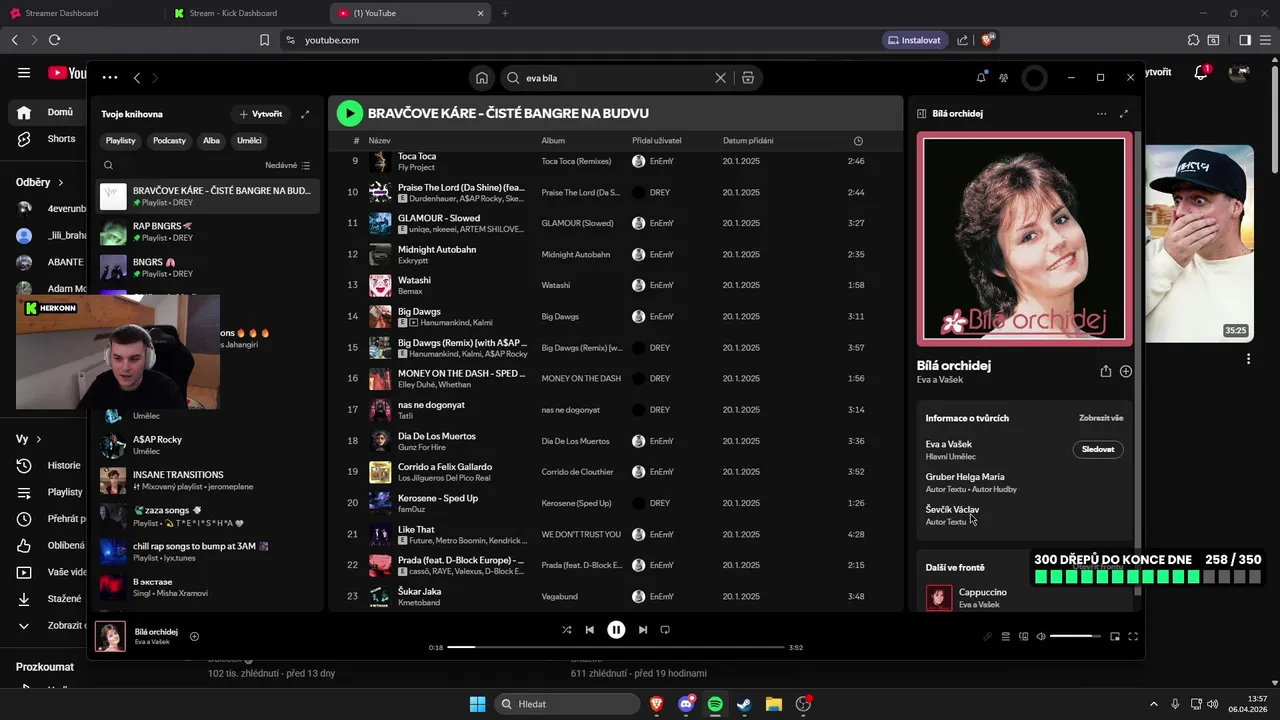Image resolution: width=1280 pixels, height=720 pixels.
Task: Select chill rap songs to bump at 3AM
Action: coord(208,552)
